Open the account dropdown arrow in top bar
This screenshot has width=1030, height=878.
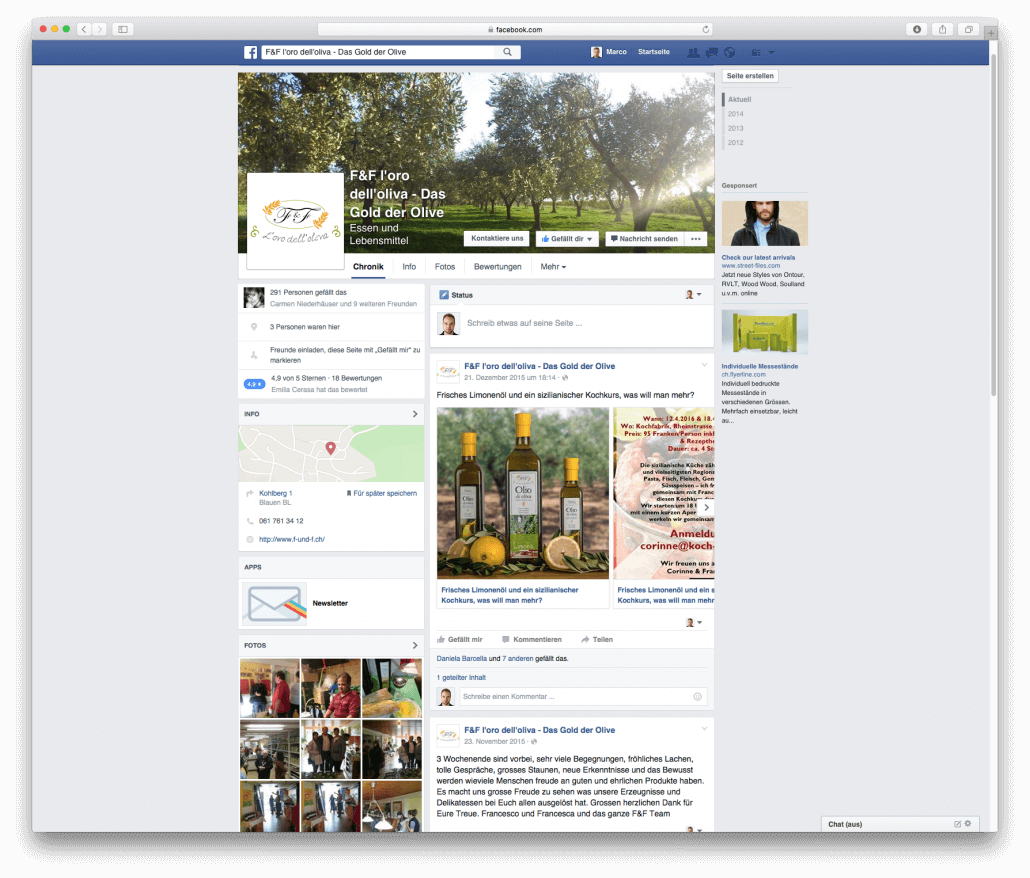[772, 53]
